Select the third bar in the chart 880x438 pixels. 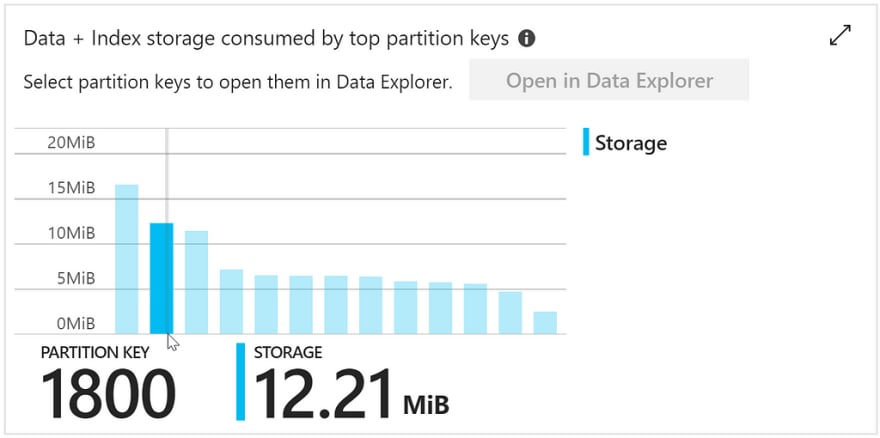point(196,282)
